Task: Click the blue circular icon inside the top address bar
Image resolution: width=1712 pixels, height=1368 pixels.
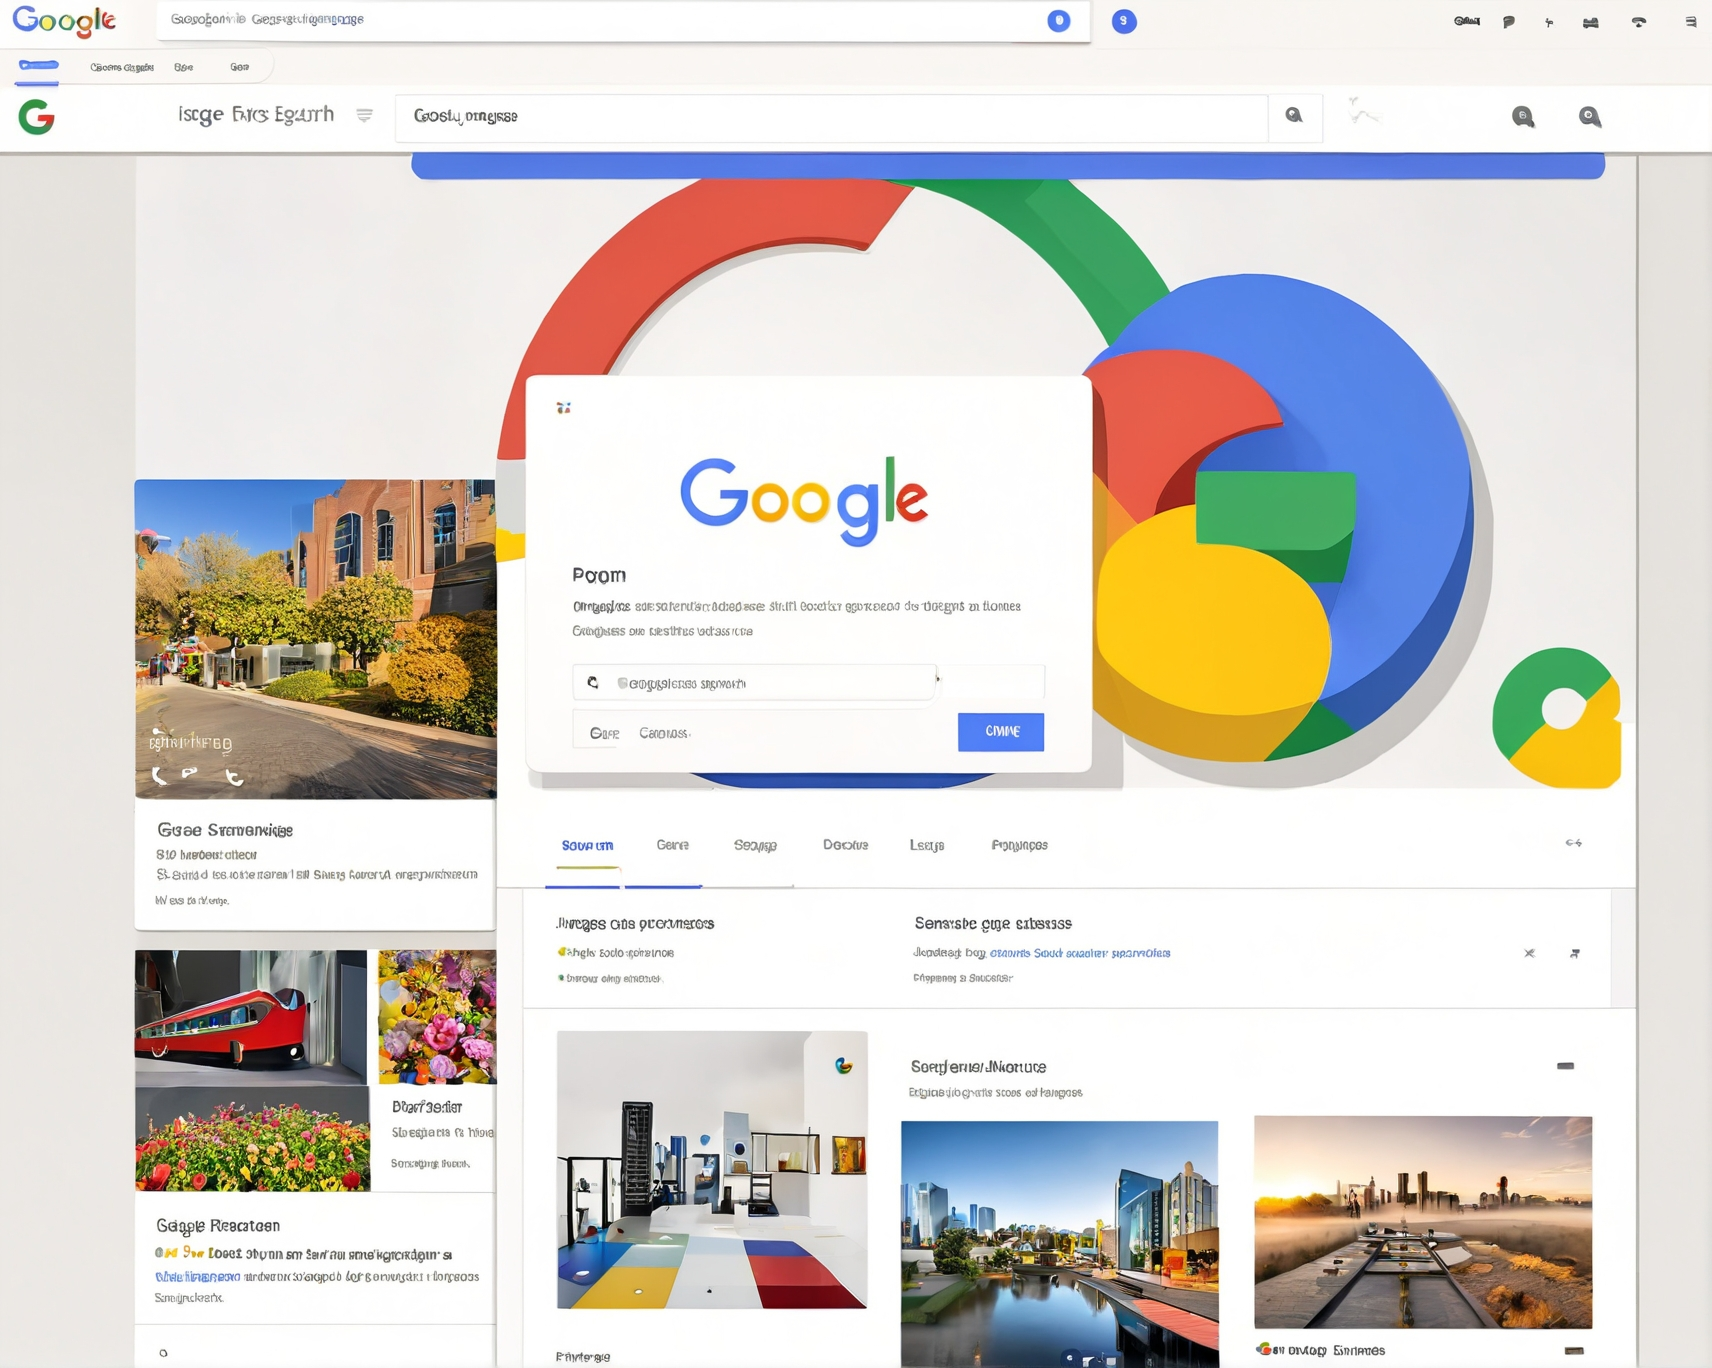Action: (x=1058, y=21)
